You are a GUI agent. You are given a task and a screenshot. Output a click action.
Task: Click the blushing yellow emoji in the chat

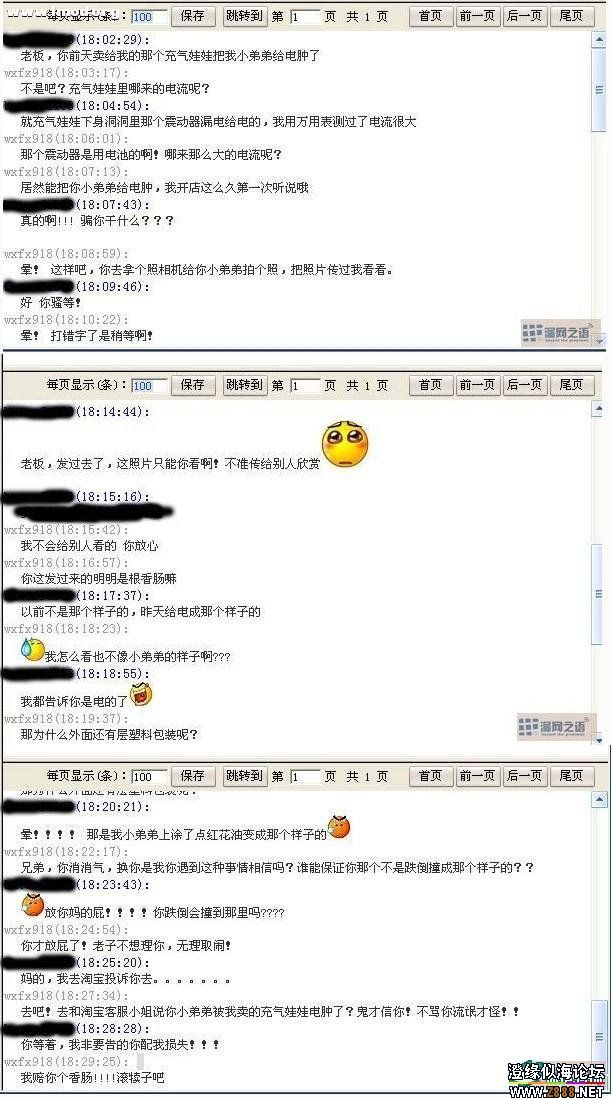[345, 446]
